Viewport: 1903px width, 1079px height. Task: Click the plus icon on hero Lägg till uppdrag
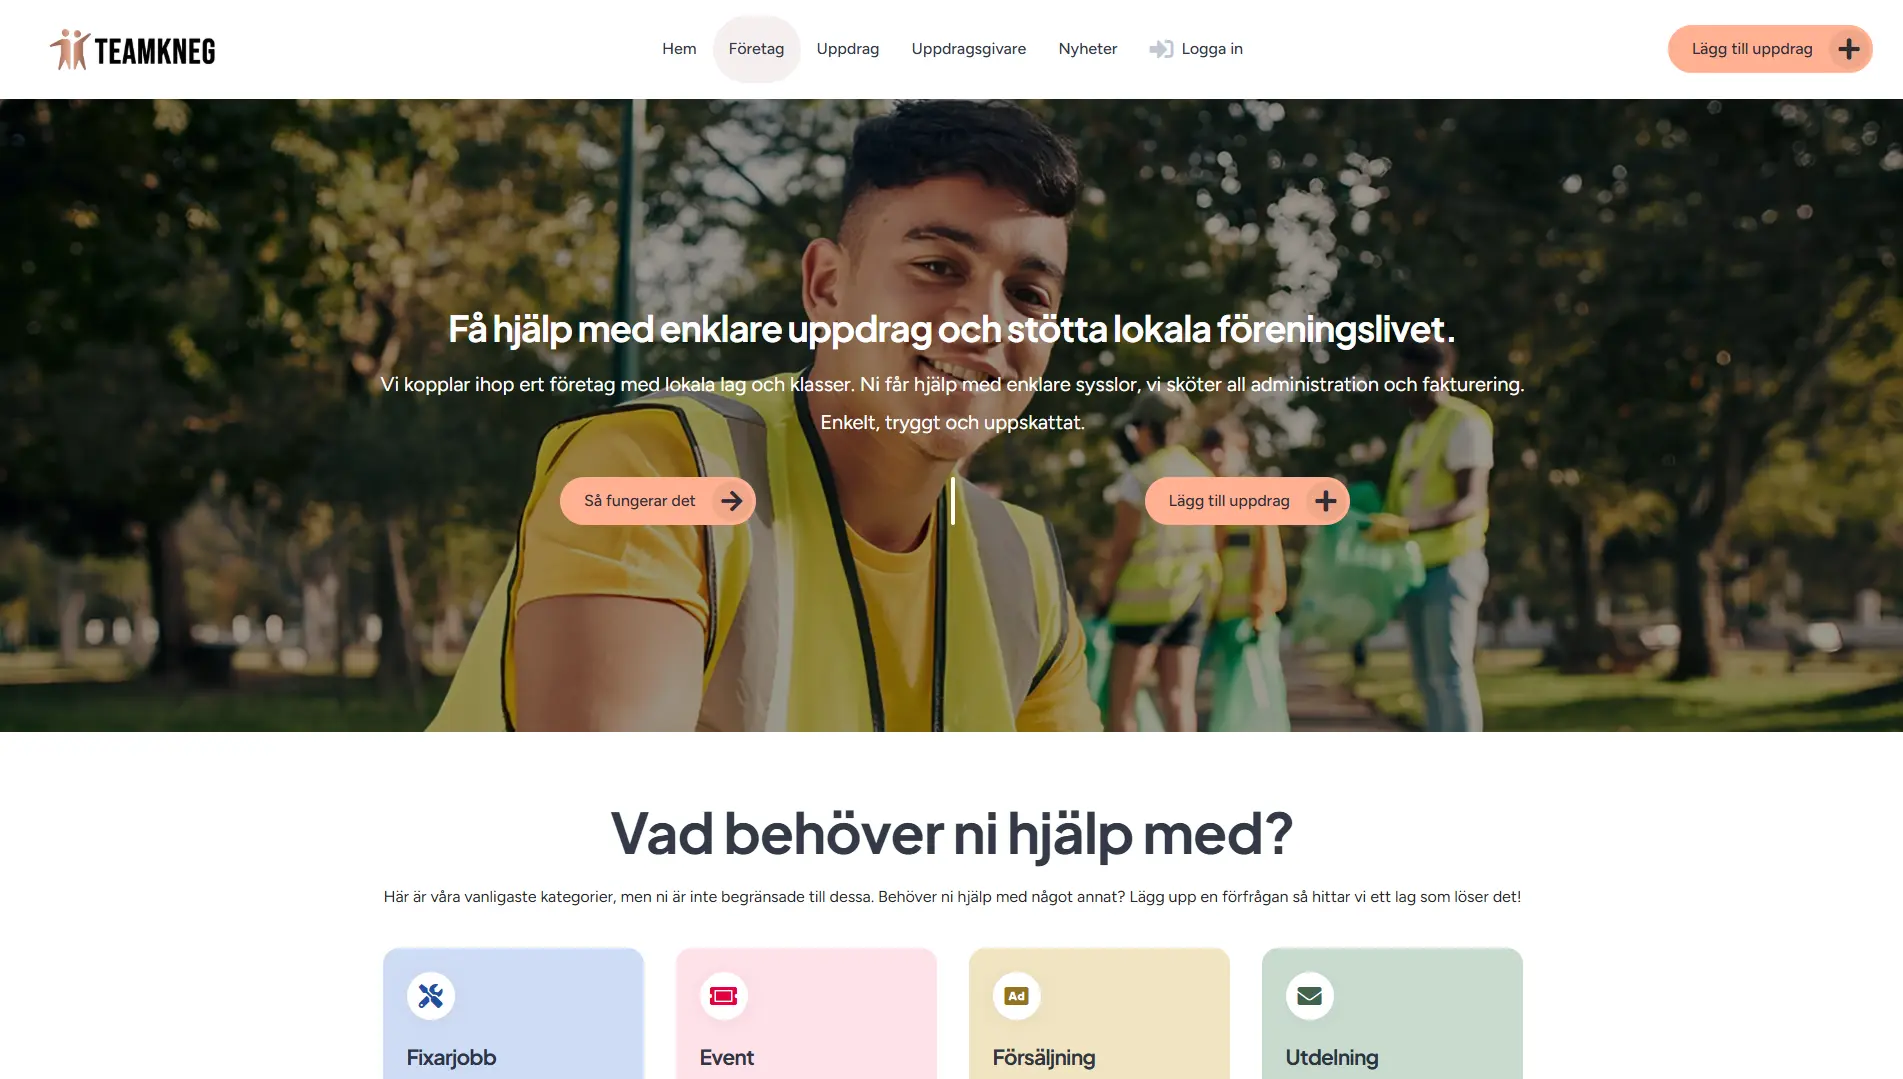(1326, 501)
